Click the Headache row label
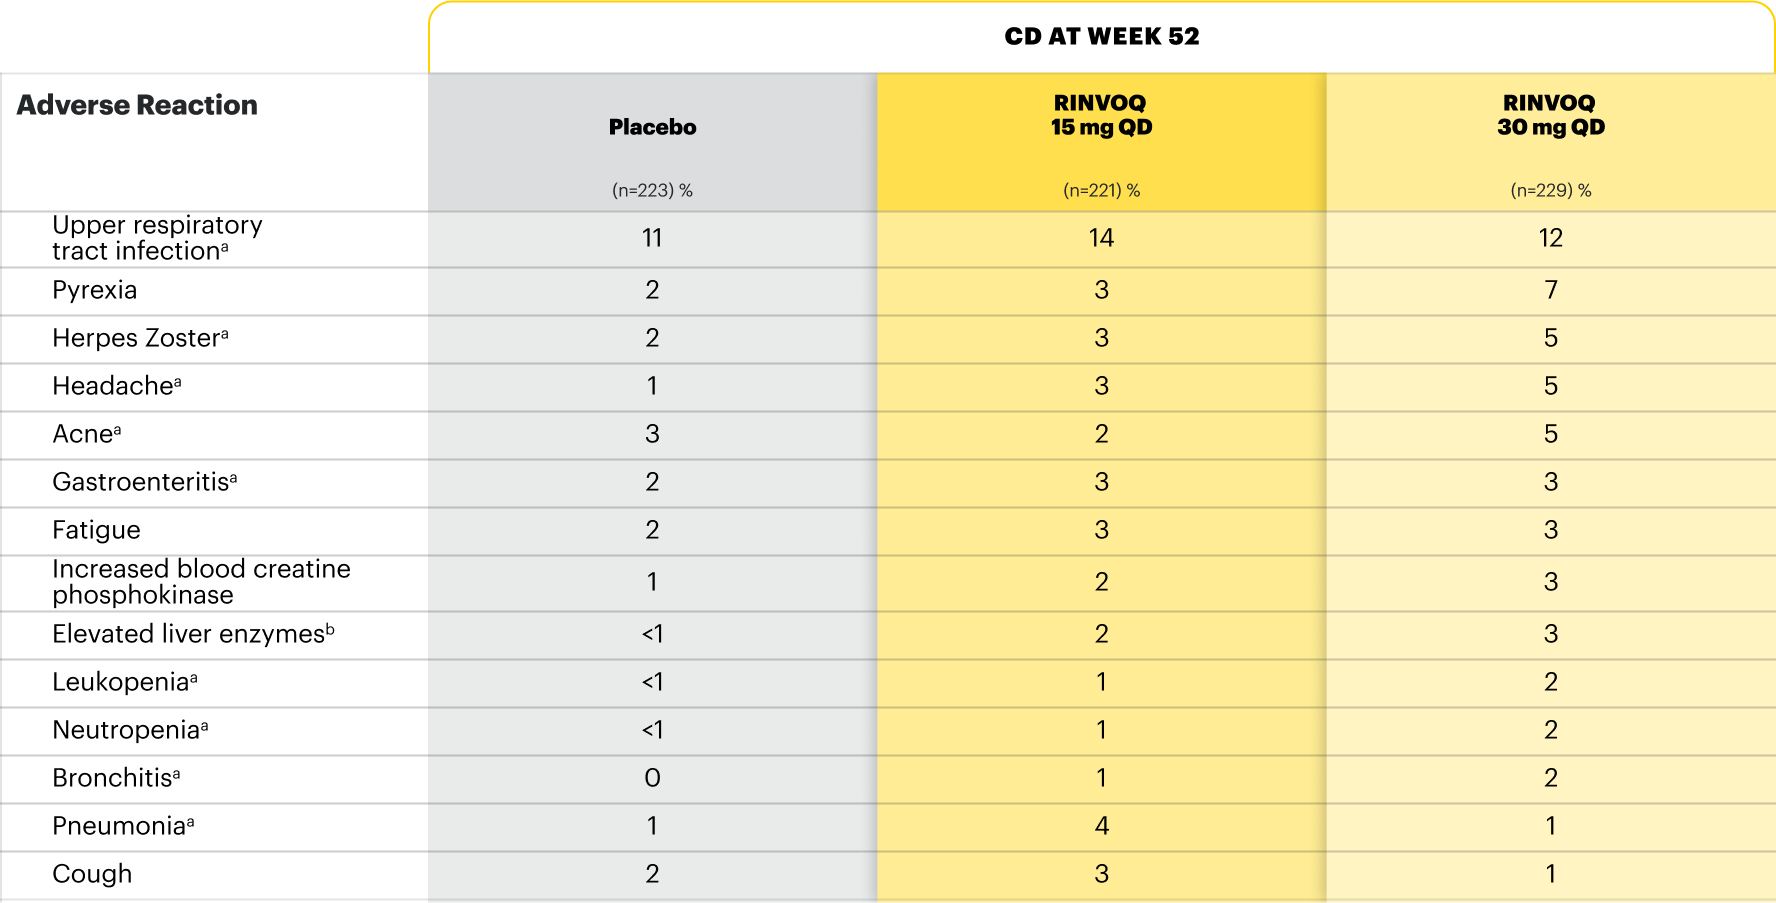Screen dimensions: 1776x903 (117, 386)
